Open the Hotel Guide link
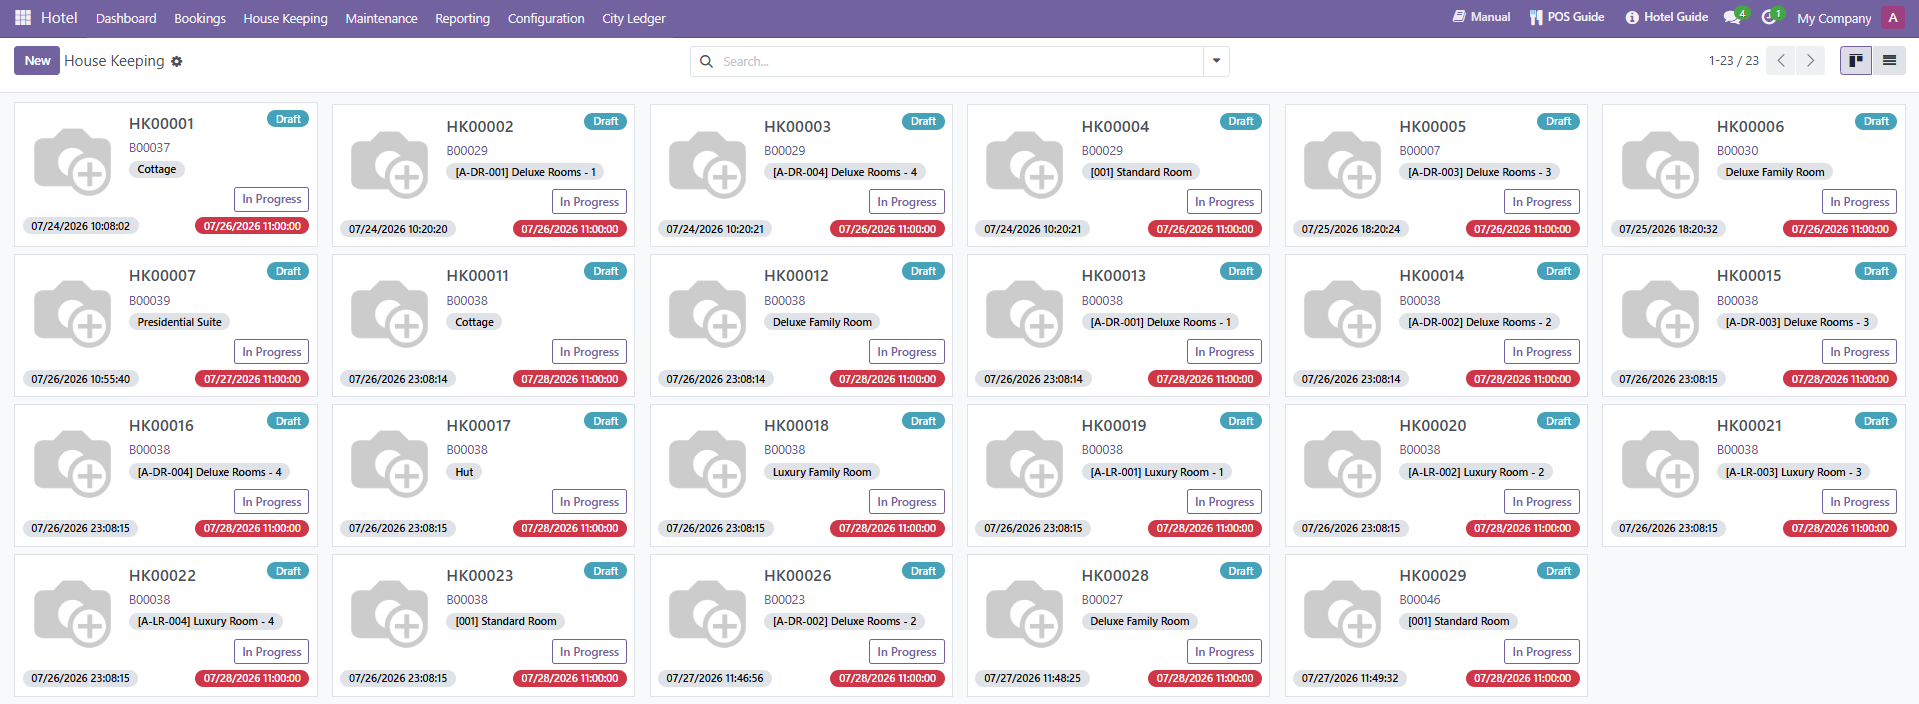 click(1667, 17)
